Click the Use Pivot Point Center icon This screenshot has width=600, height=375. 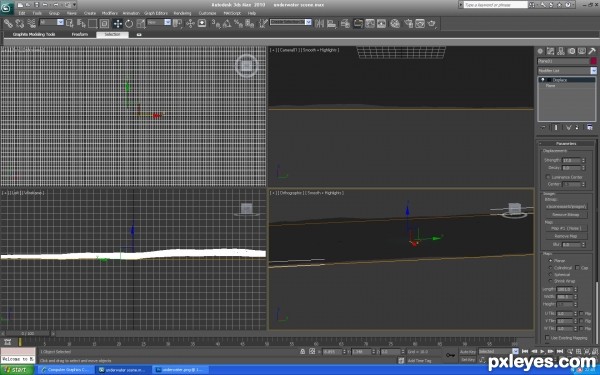click(178, 24)
